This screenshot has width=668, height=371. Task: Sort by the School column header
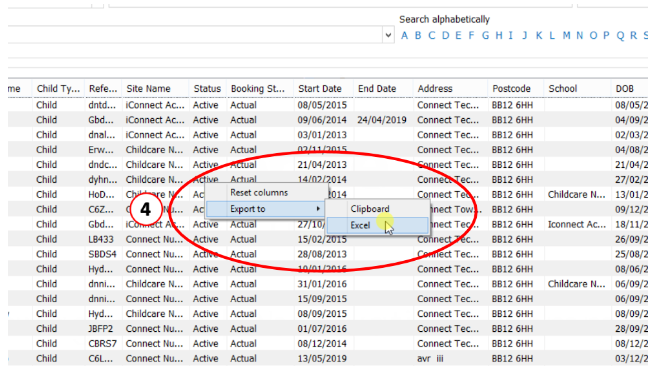[578, 89]
